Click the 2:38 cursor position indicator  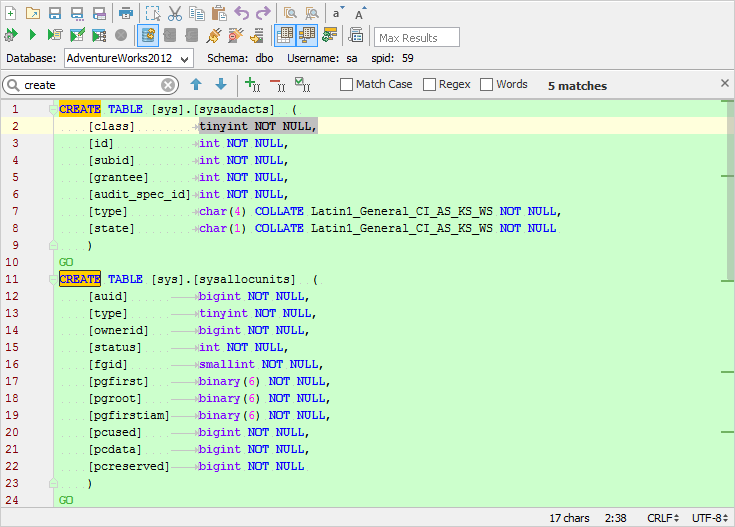615,518
